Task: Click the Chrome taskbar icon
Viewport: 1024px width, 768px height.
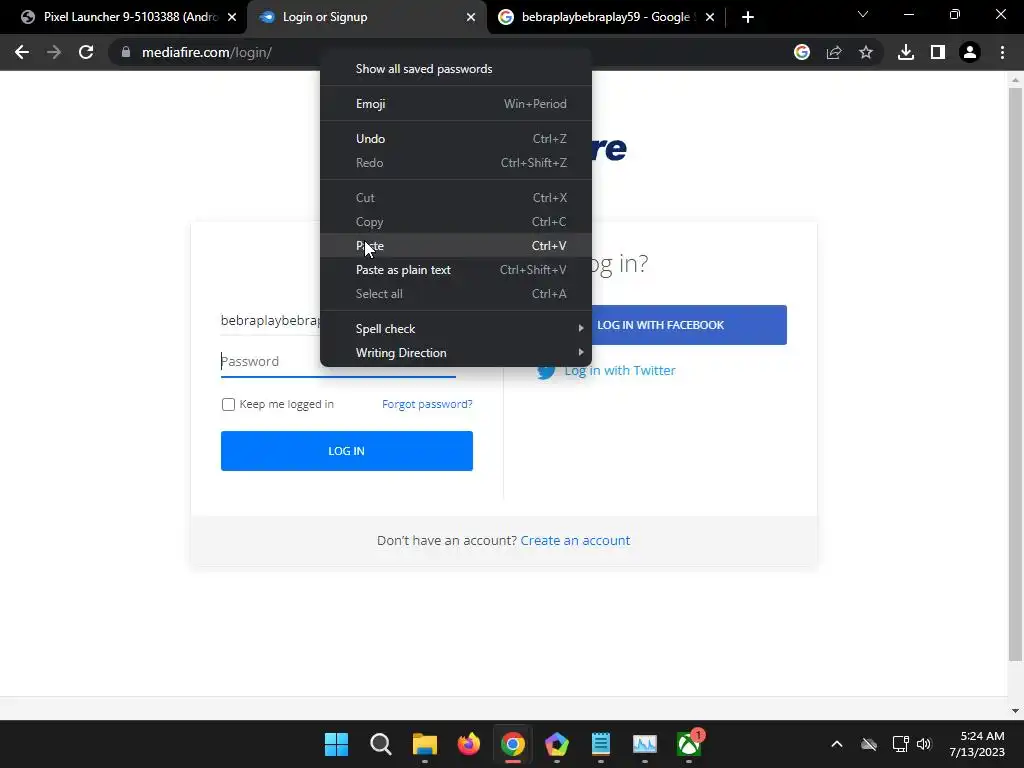Action: point(513,744)
